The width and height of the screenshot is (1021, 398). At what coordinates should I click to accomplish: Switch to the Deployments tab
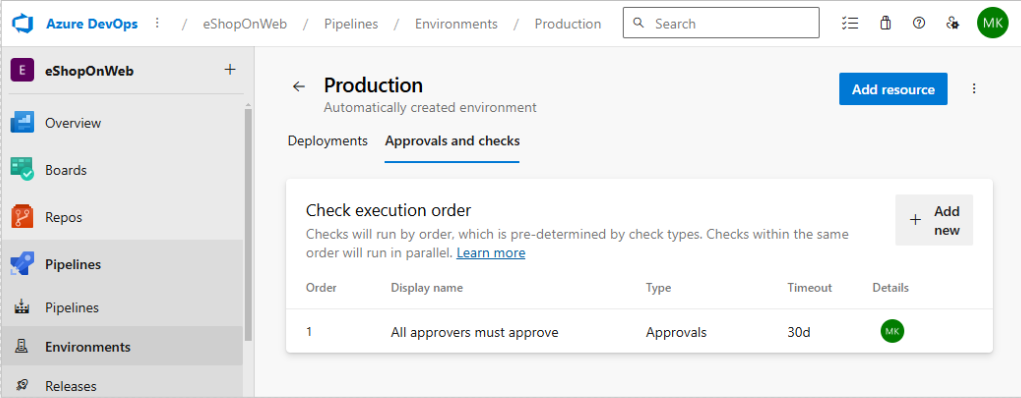[328, 141]
